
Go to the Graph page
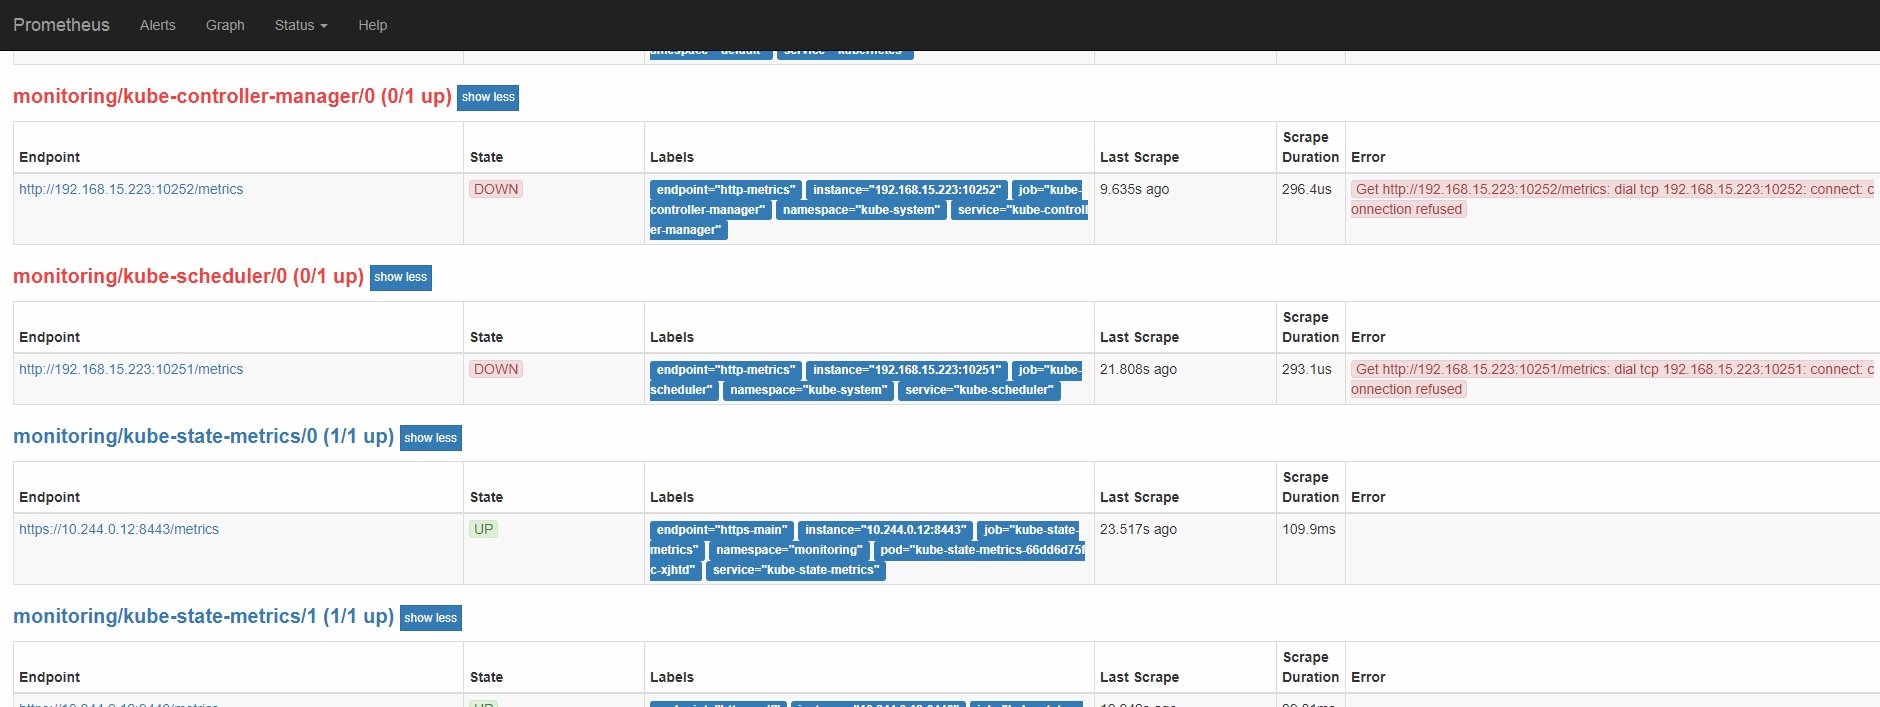(x=225, y=25)
